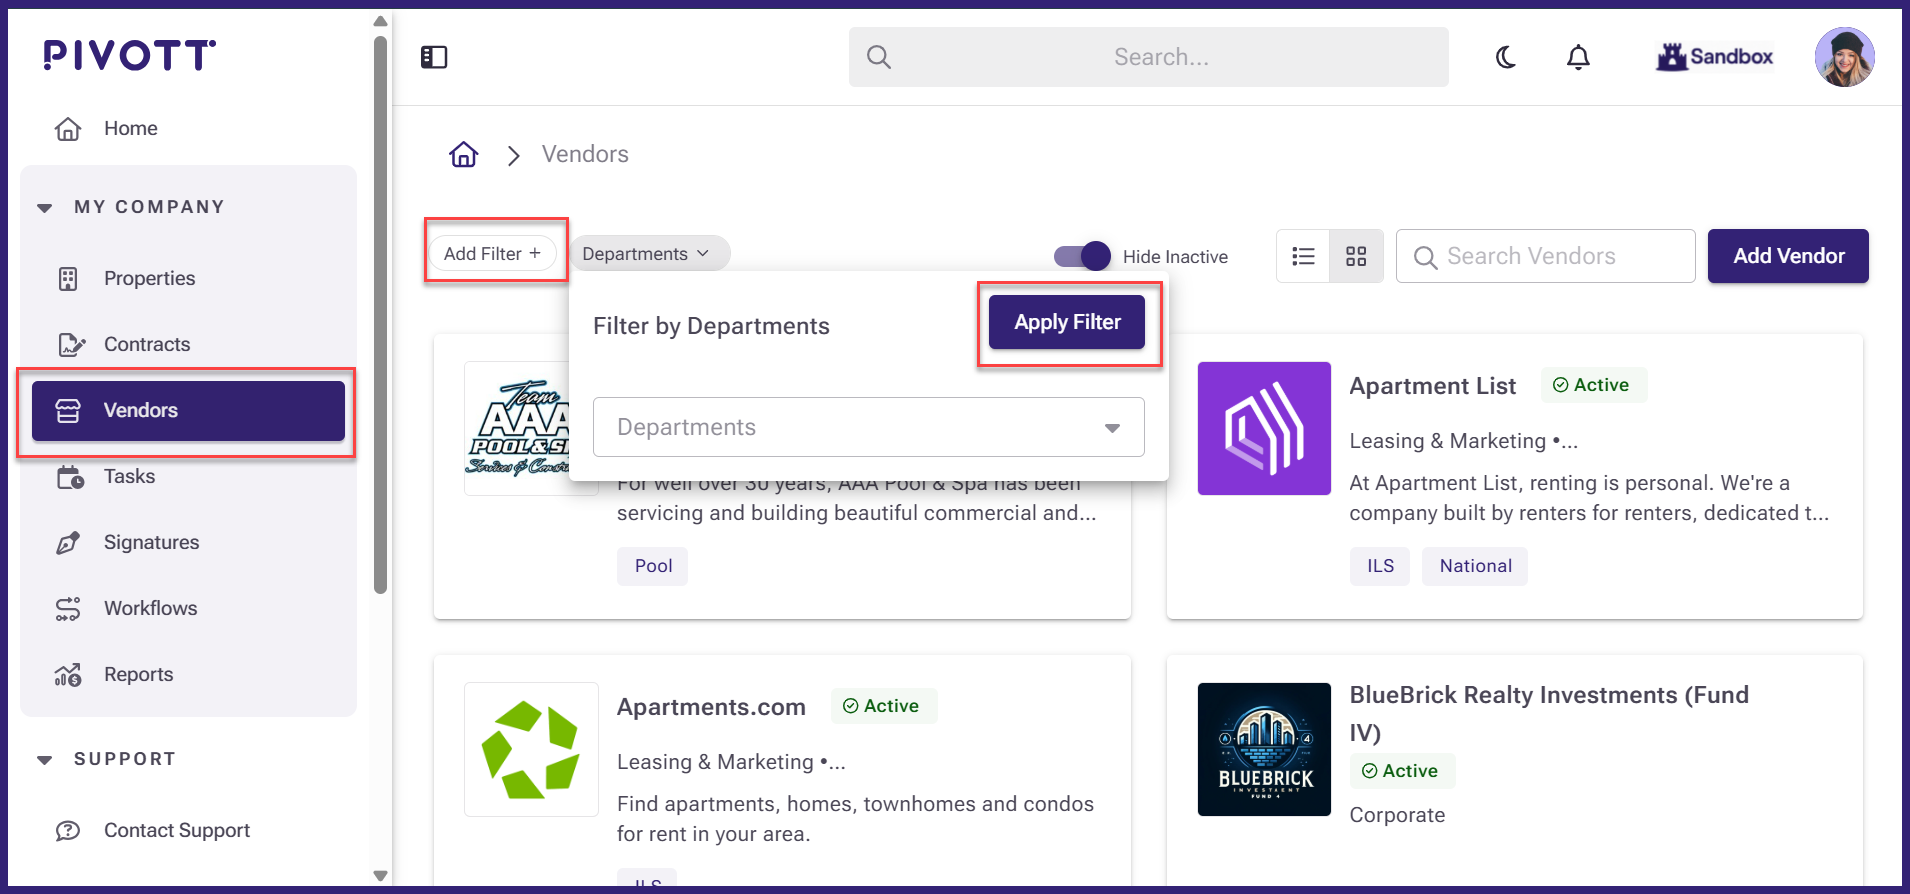Open Properties in the sidebar
The height and width of the screenshot is (894, 1910).
(188, 278)
